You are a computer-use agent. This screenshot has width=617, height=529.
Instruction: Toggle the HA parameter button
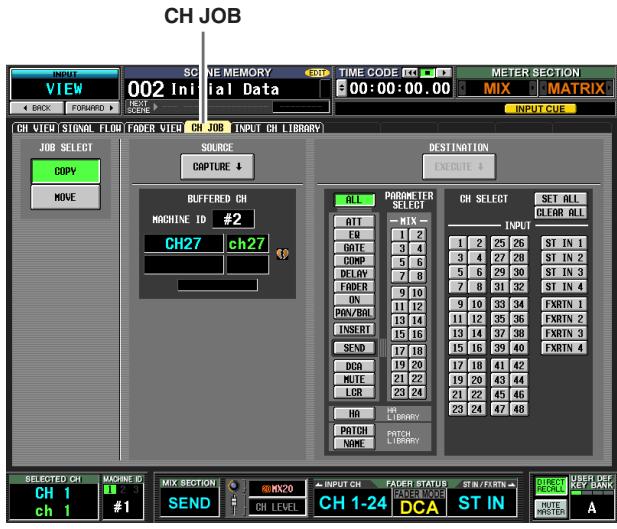354,414
